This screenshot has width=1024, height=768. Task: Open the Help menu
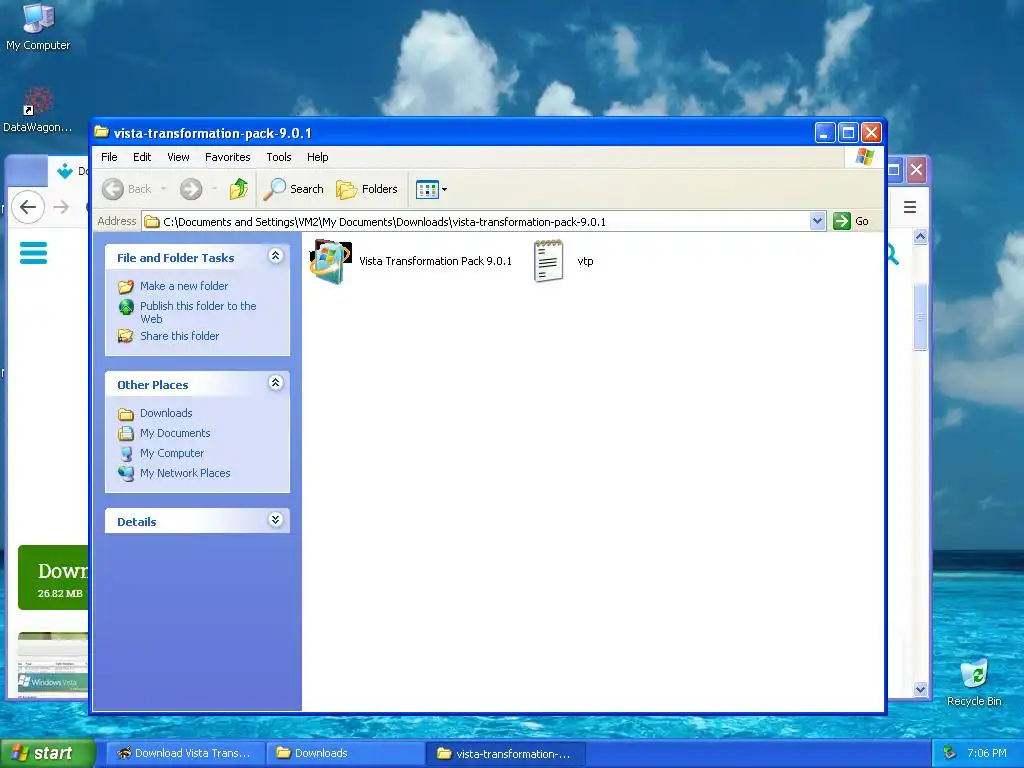317,157
